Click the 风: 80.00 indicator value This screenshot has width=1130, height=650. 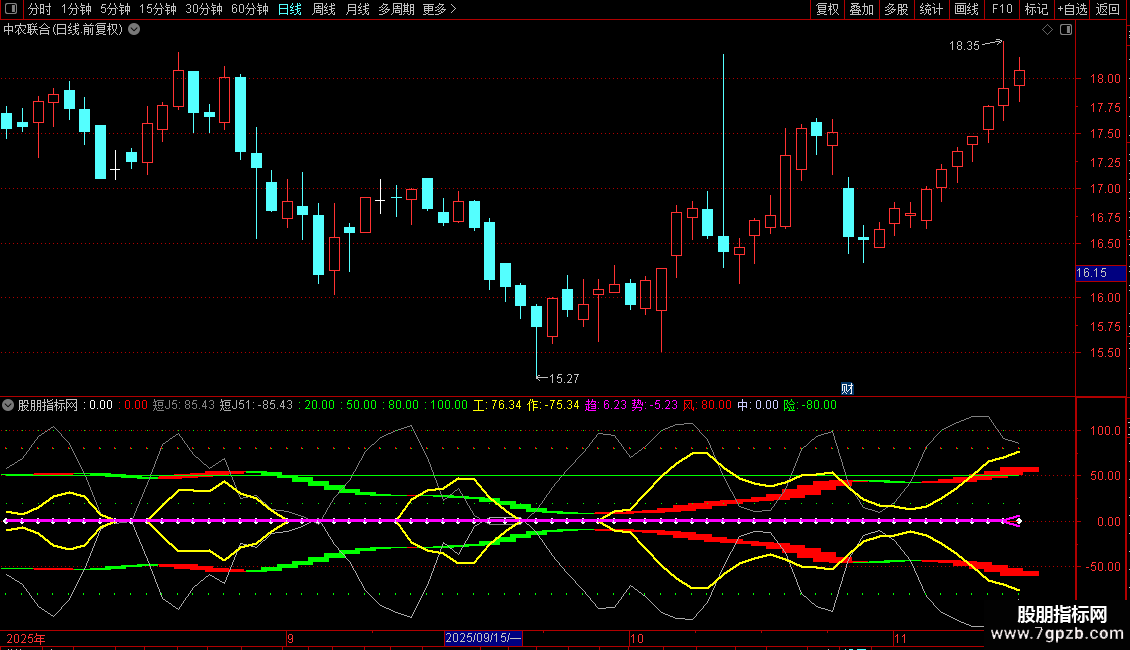pos(707,405)
